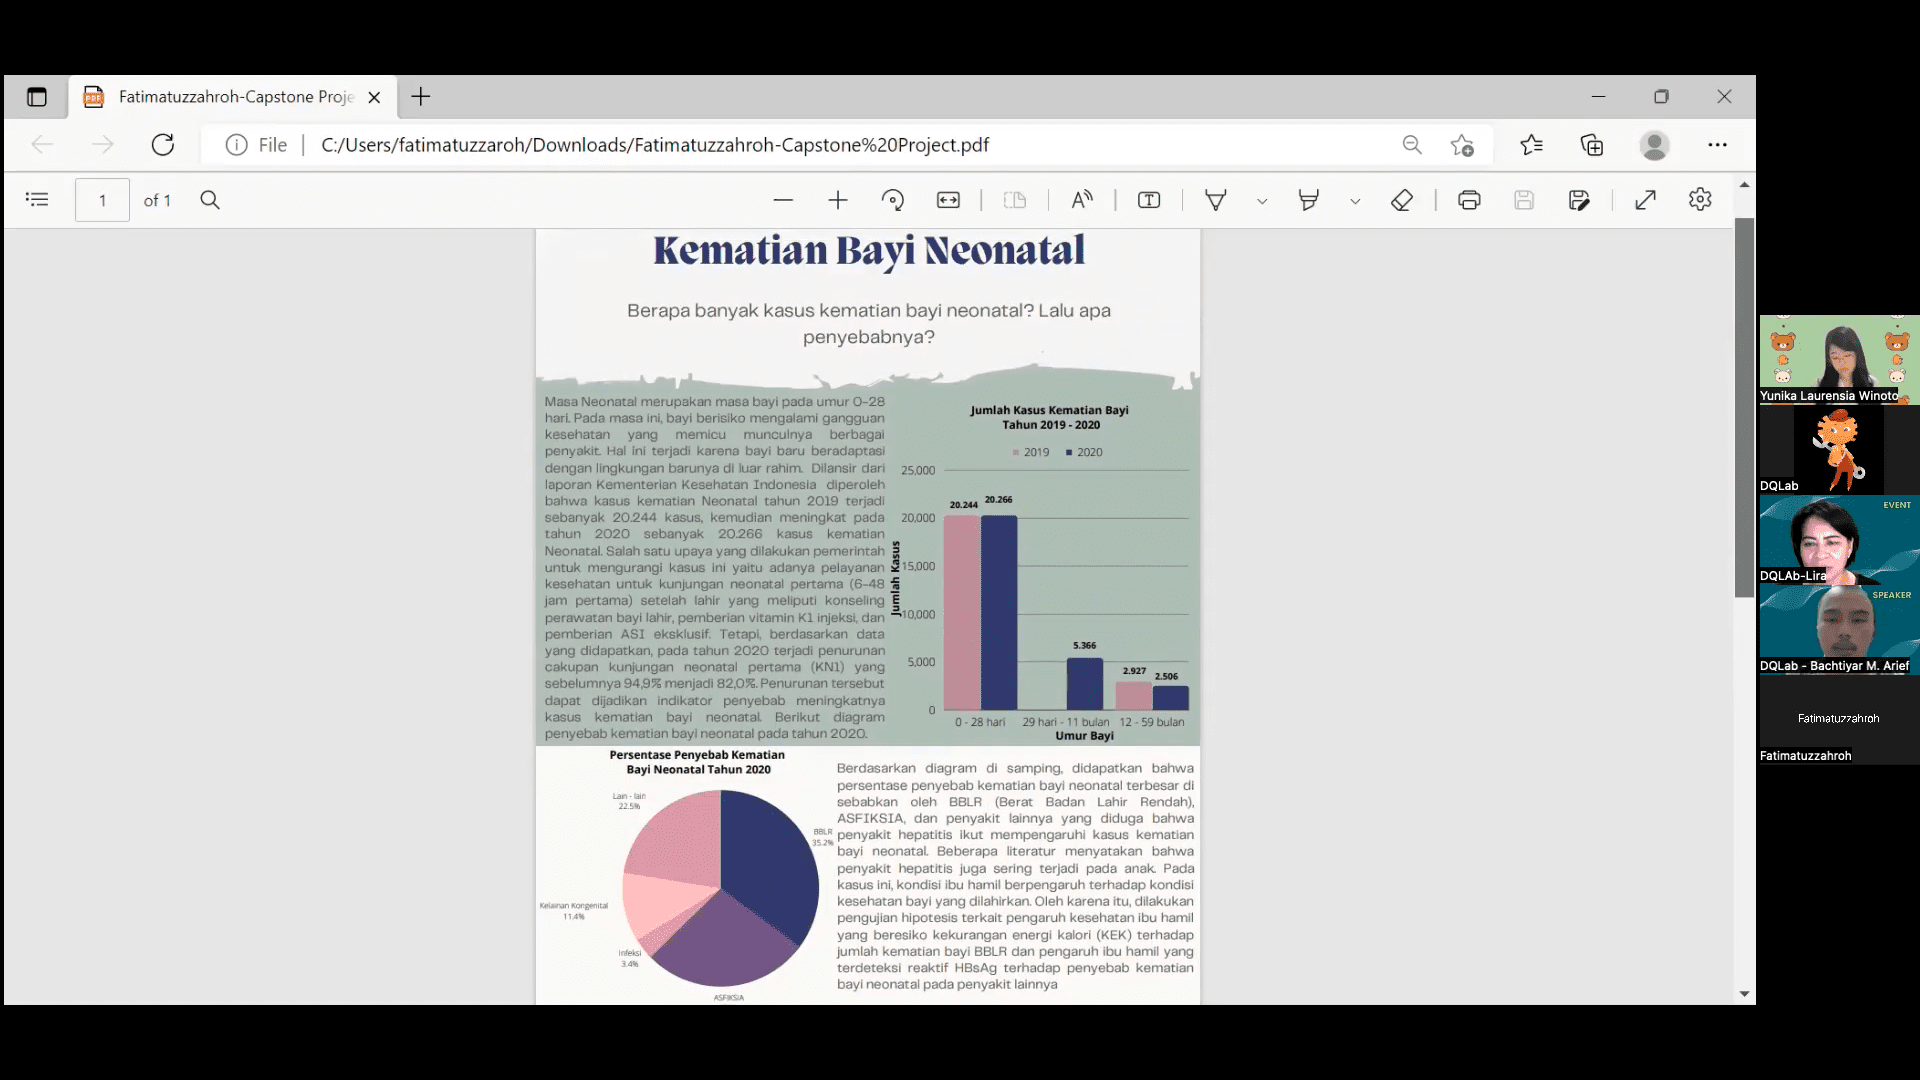Open the table of contents panel

[37, 200]
